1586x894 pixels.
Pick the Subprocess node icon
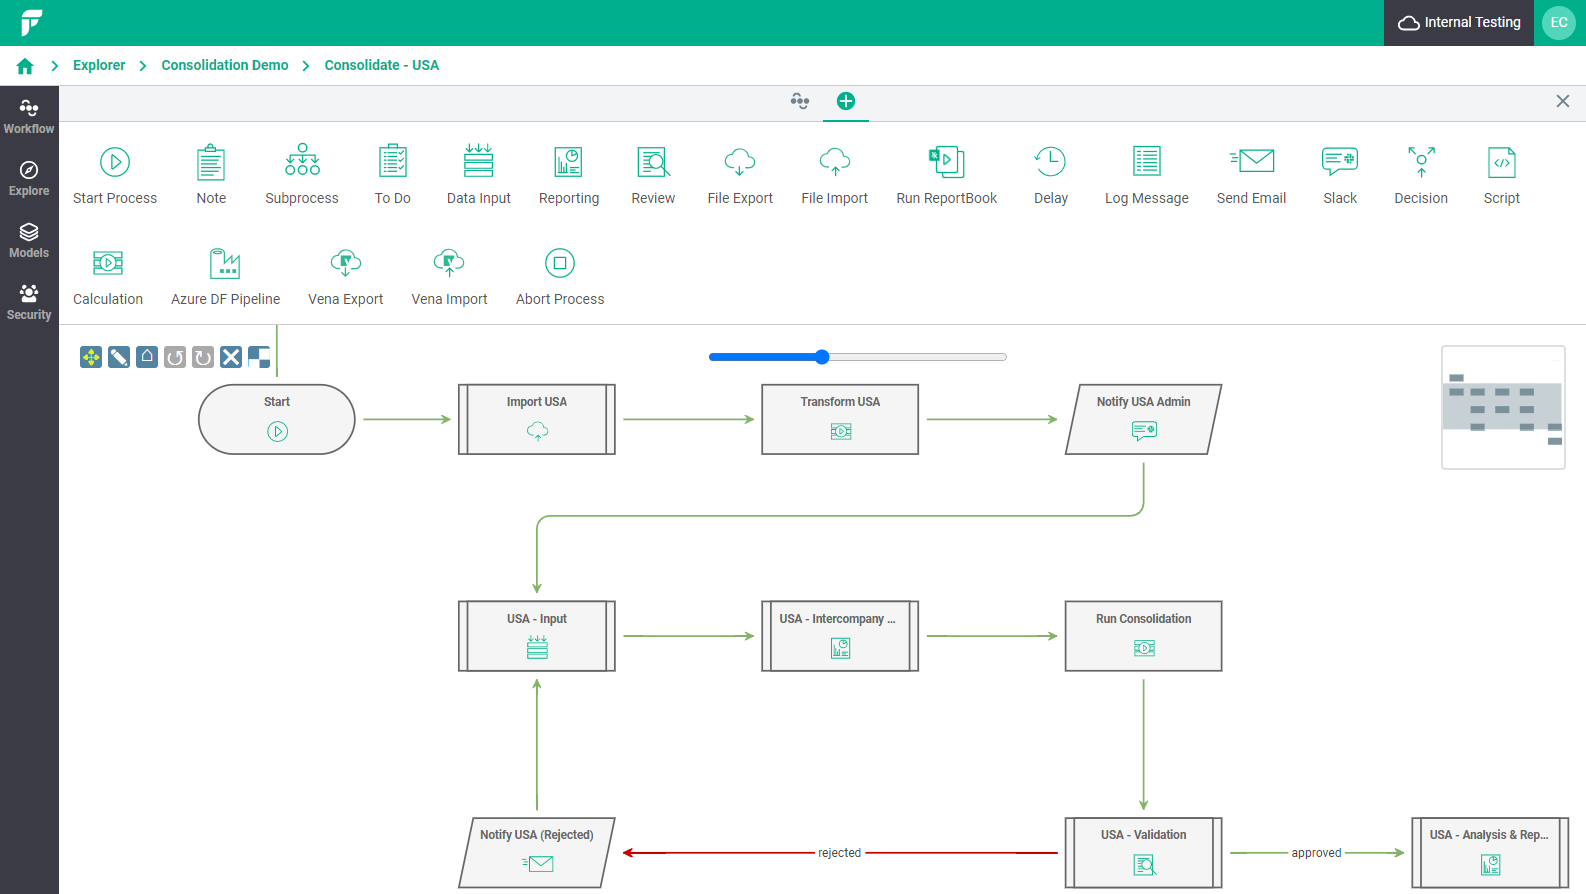point(302,160)
